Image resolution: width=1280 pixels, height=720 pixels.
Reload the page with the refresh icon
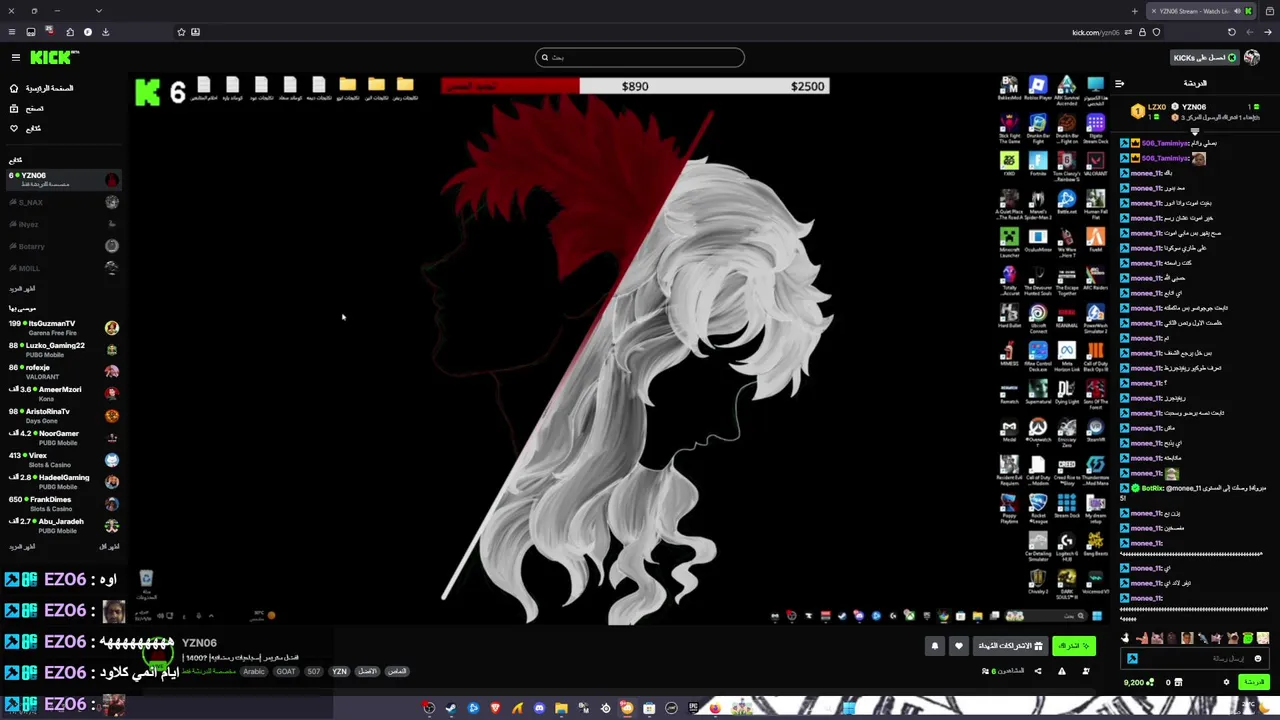(1232, 32)
